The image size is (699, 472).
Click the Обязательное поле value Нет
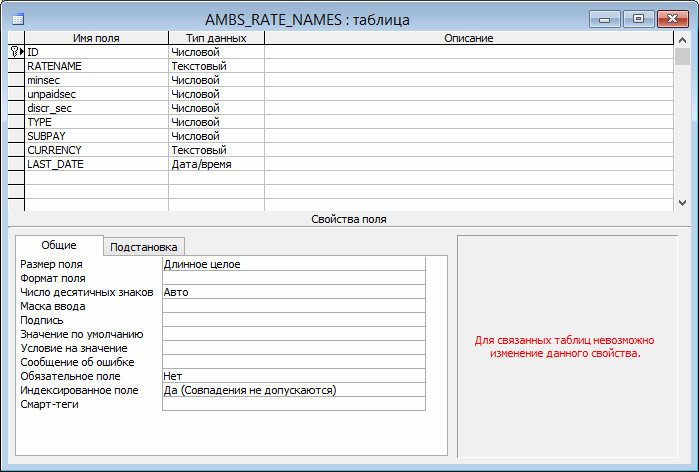point(293,376)
